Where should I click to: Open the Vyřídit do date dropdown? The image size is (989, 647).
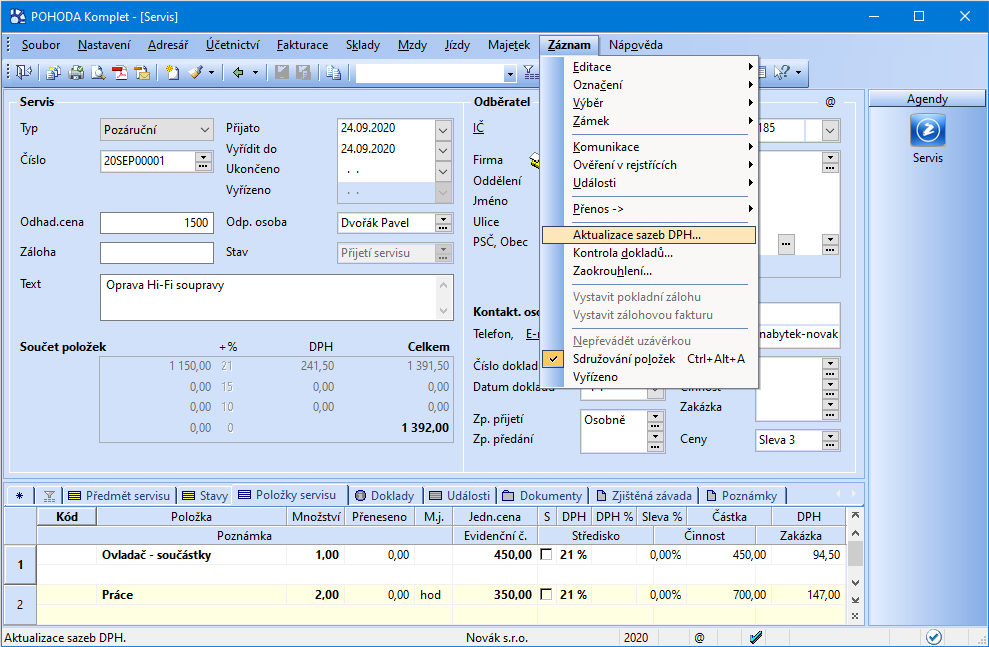(x=443, y=151)
